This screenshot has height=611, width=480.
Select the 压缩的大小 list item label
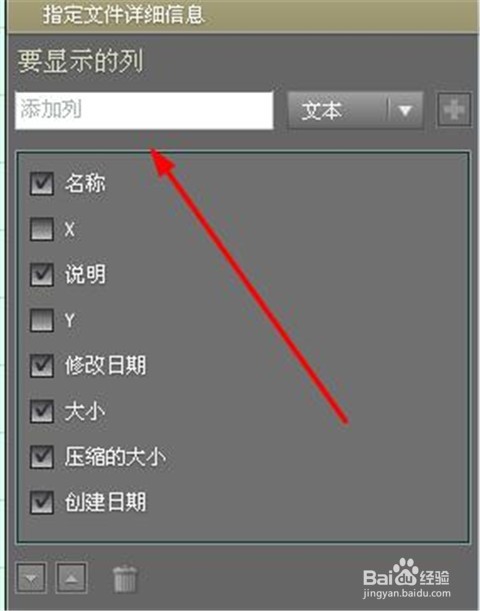[115, 457]
